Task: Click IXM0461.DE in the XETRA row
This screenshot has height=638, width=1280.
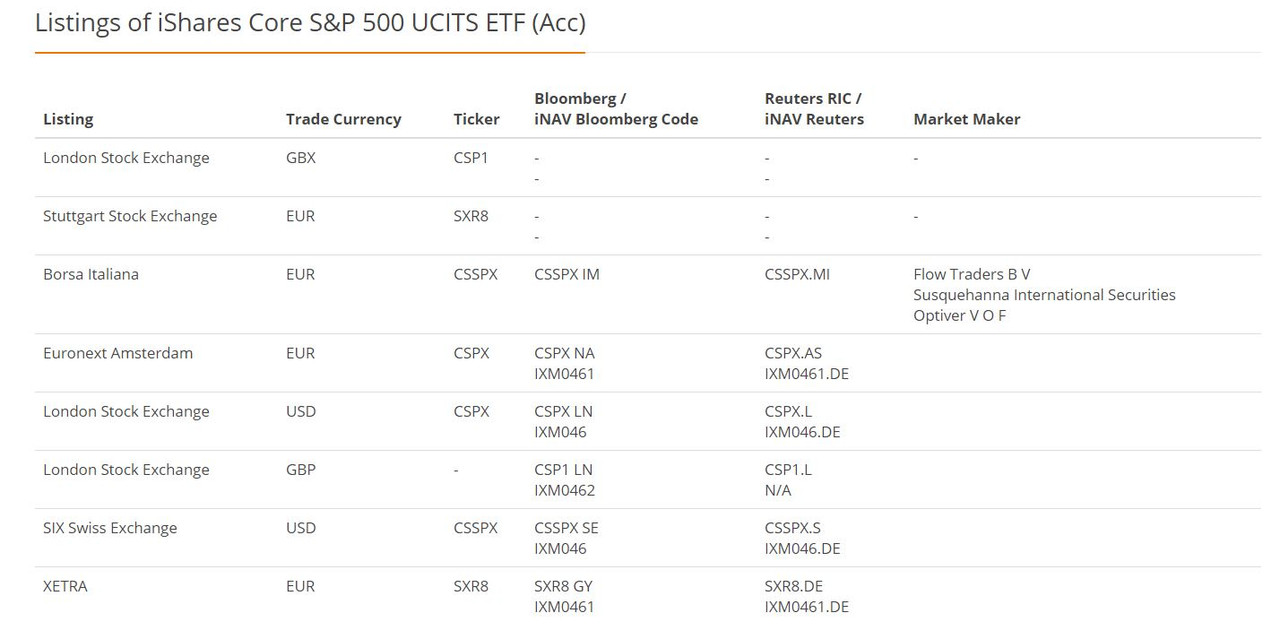Action: 806,607
